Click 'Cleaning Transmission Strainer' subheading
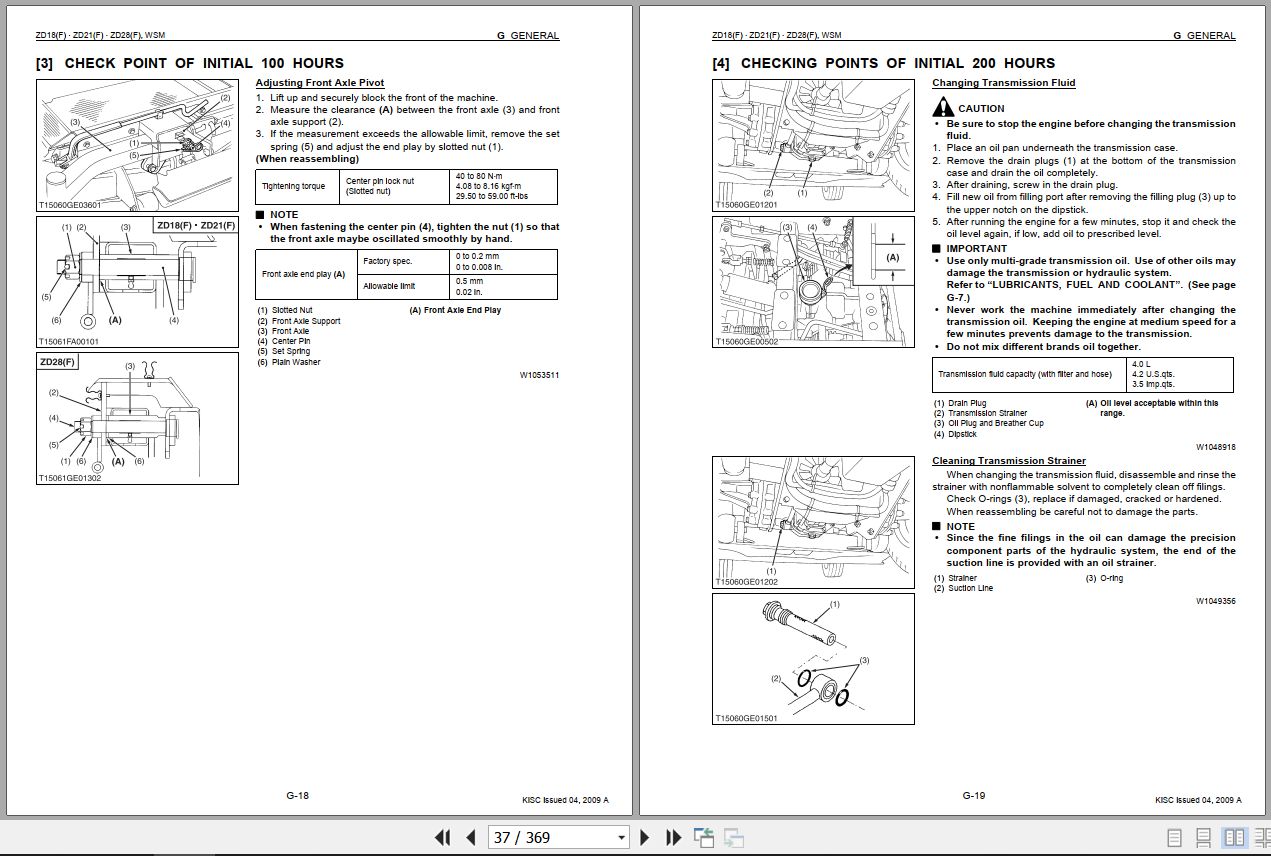The image size is (1271, 856). 1009,461
